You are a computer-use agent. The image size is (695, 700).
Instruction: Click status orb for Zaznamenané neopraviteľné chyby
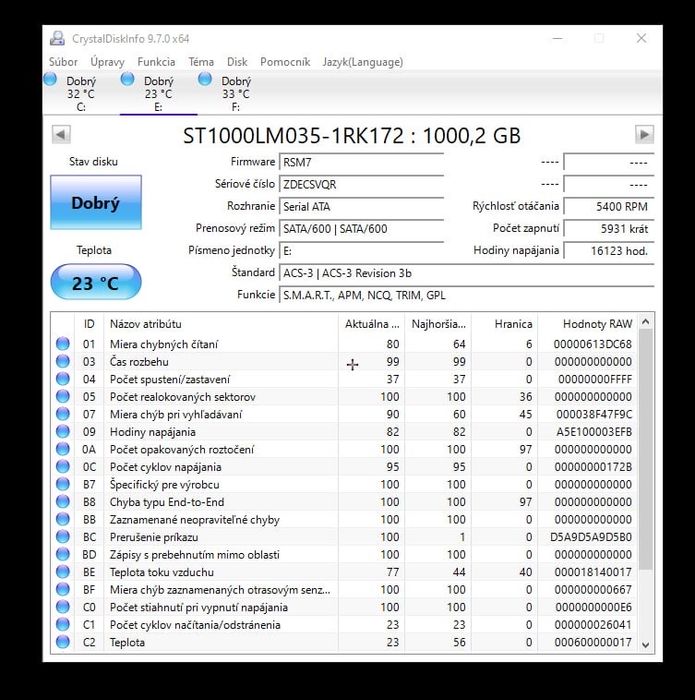[63, 519]
